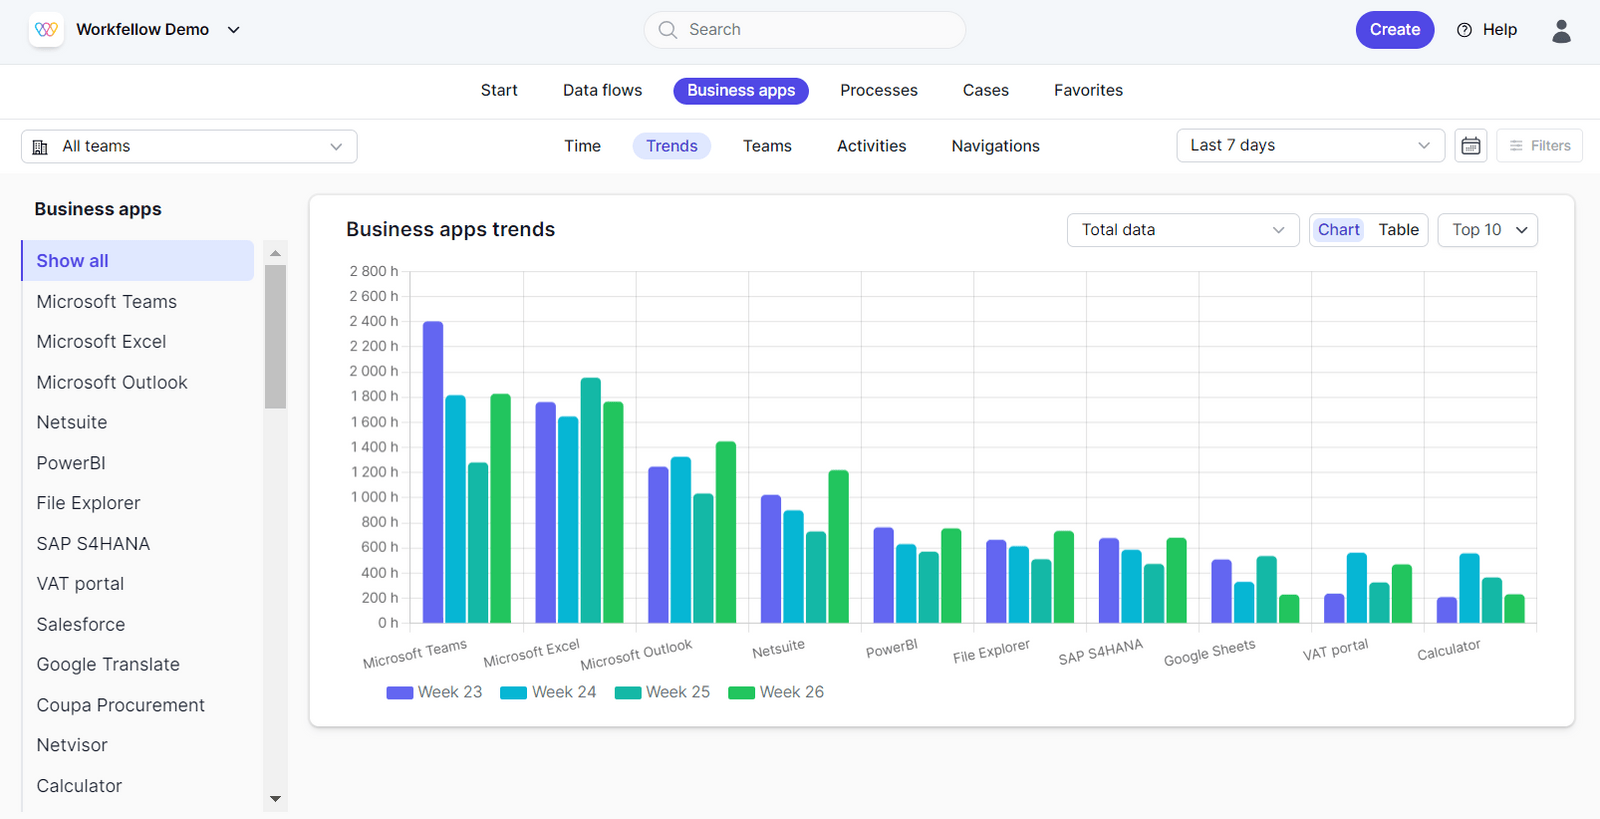1600x819 pixels.
Task: Open the user profile icon
Action: click(x=1561, y=31)
